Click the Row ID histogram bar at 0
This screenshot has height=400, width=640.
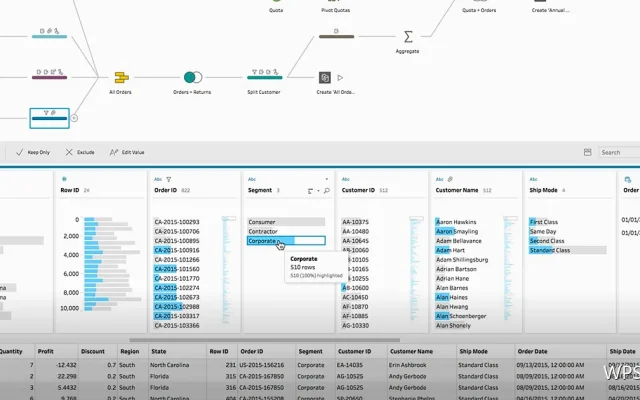98,220
